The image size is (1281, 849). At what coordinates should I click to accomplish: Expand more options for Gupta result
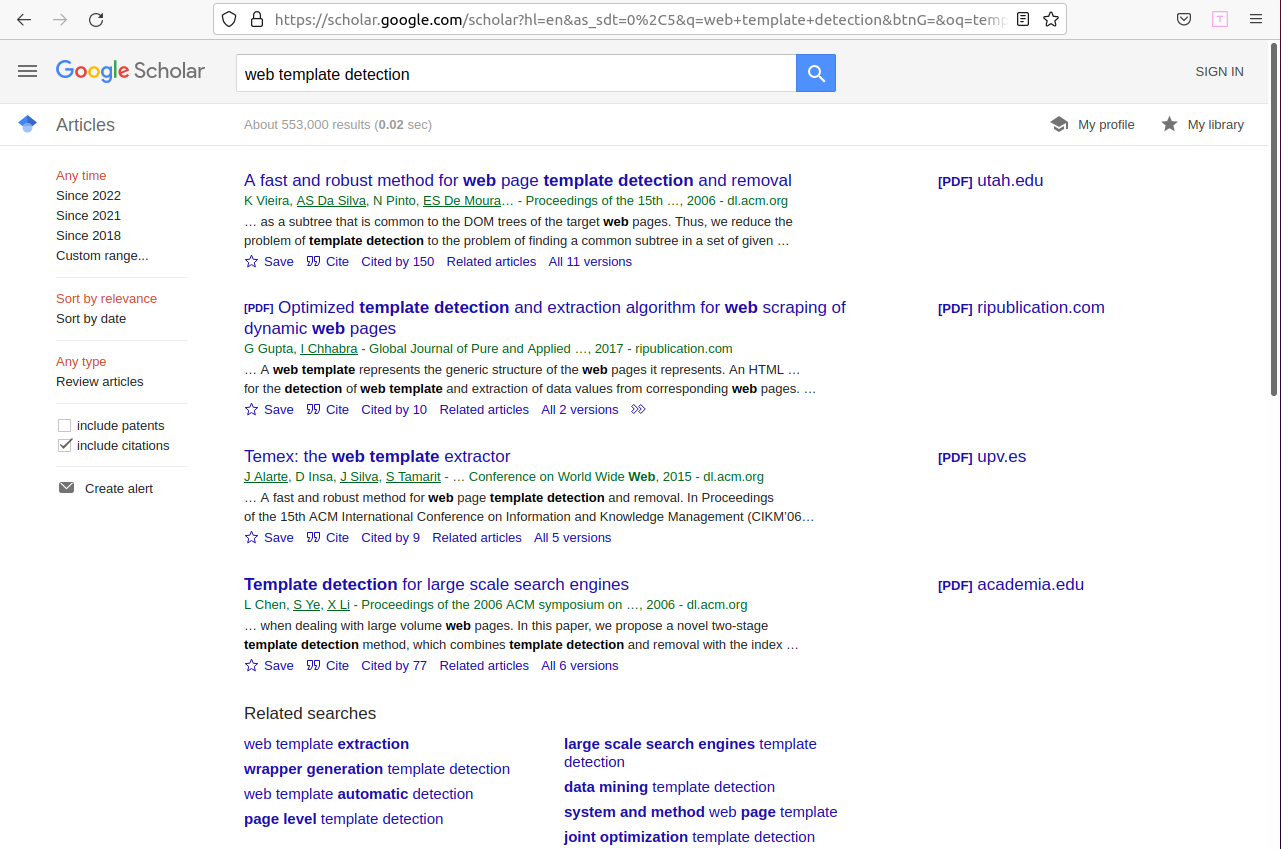pos(639,410)
